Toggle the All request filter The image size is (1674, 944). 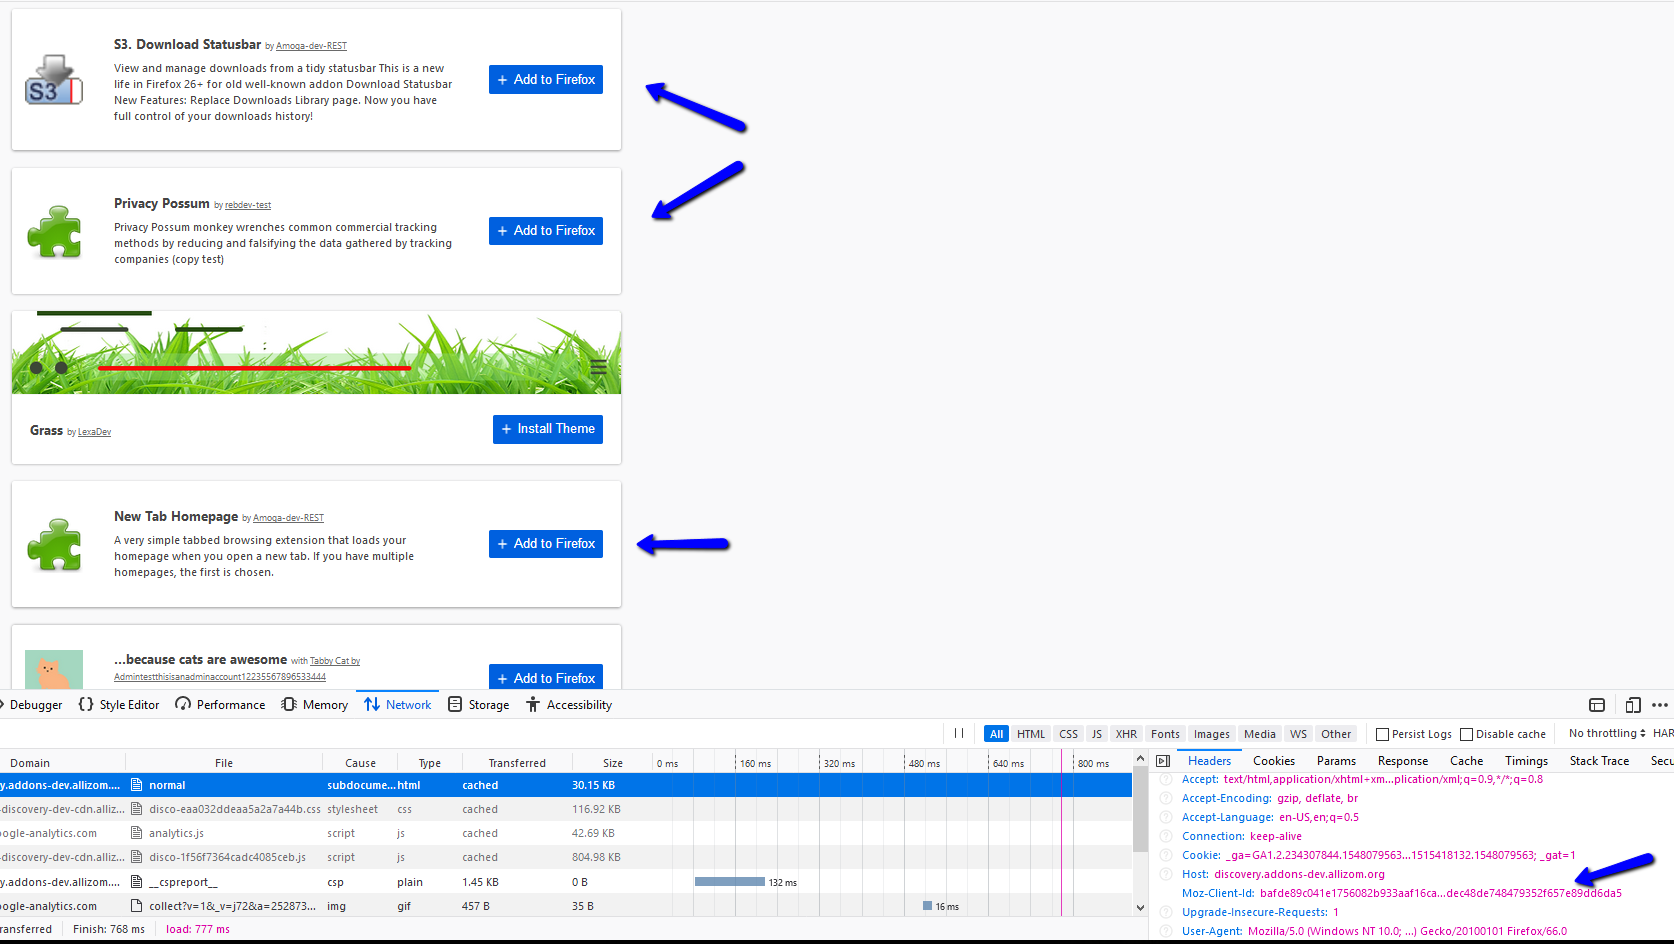(x=996, y=734)
